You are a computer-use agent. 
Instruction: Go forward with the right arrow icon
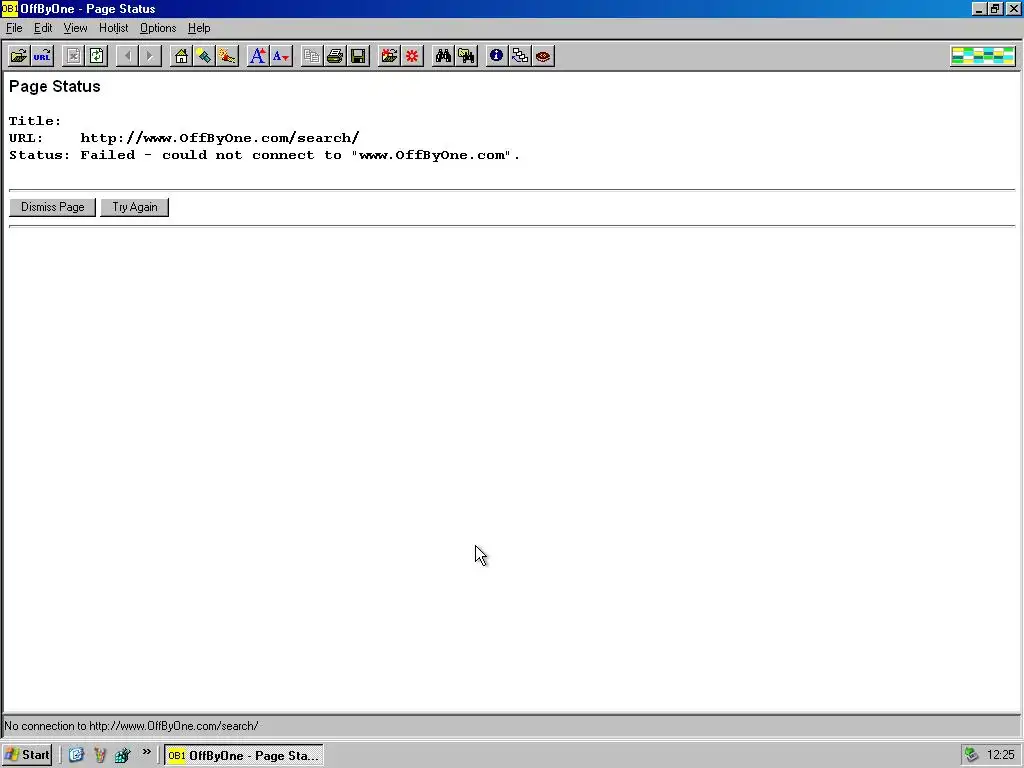click(x=150, y=56)
